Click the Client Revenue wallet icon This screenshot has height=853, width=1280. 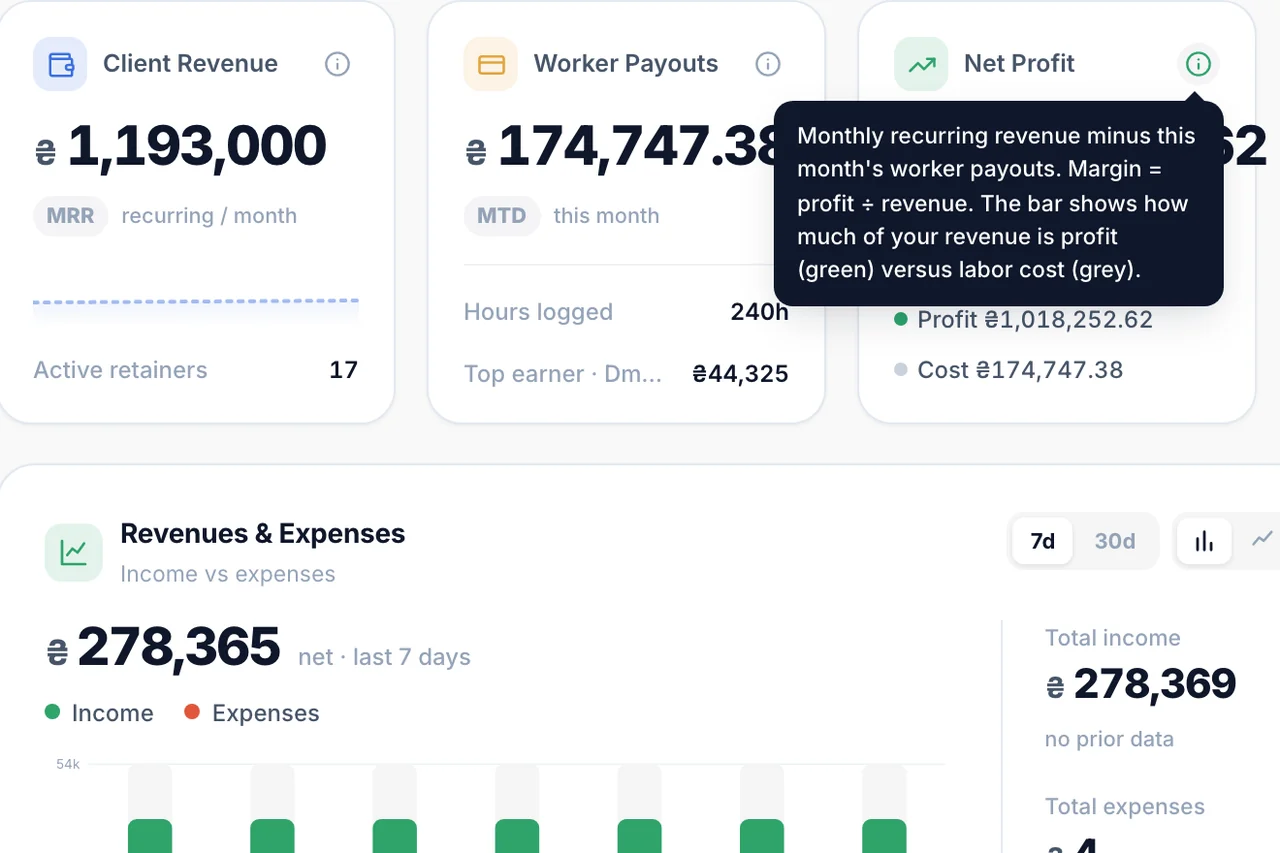(x=60, y=64)
